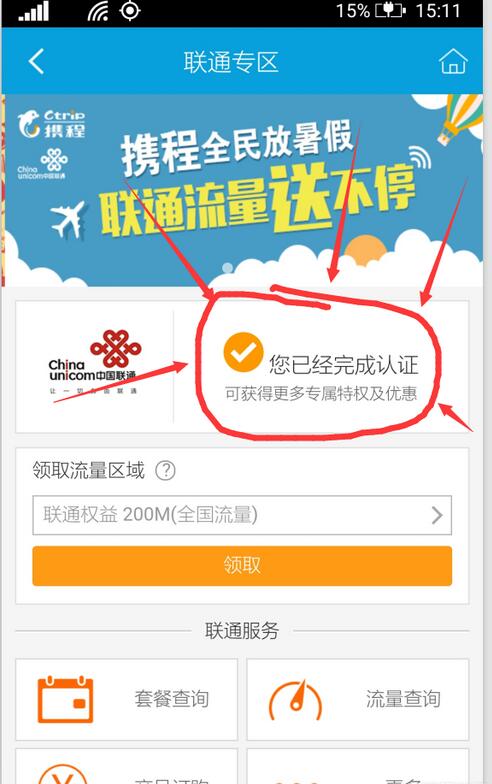Tap the 领取流量区域 label
The height and width of the screenshot is (784, 492).
click(x=88, y=470)
